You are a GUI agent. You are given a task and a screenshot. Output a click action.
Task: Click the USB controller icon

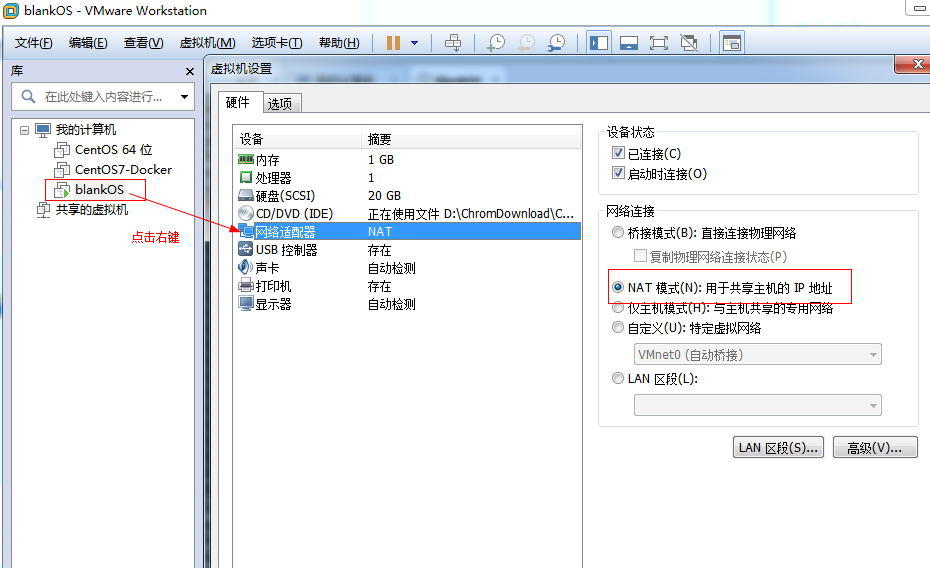coord(246,249)
